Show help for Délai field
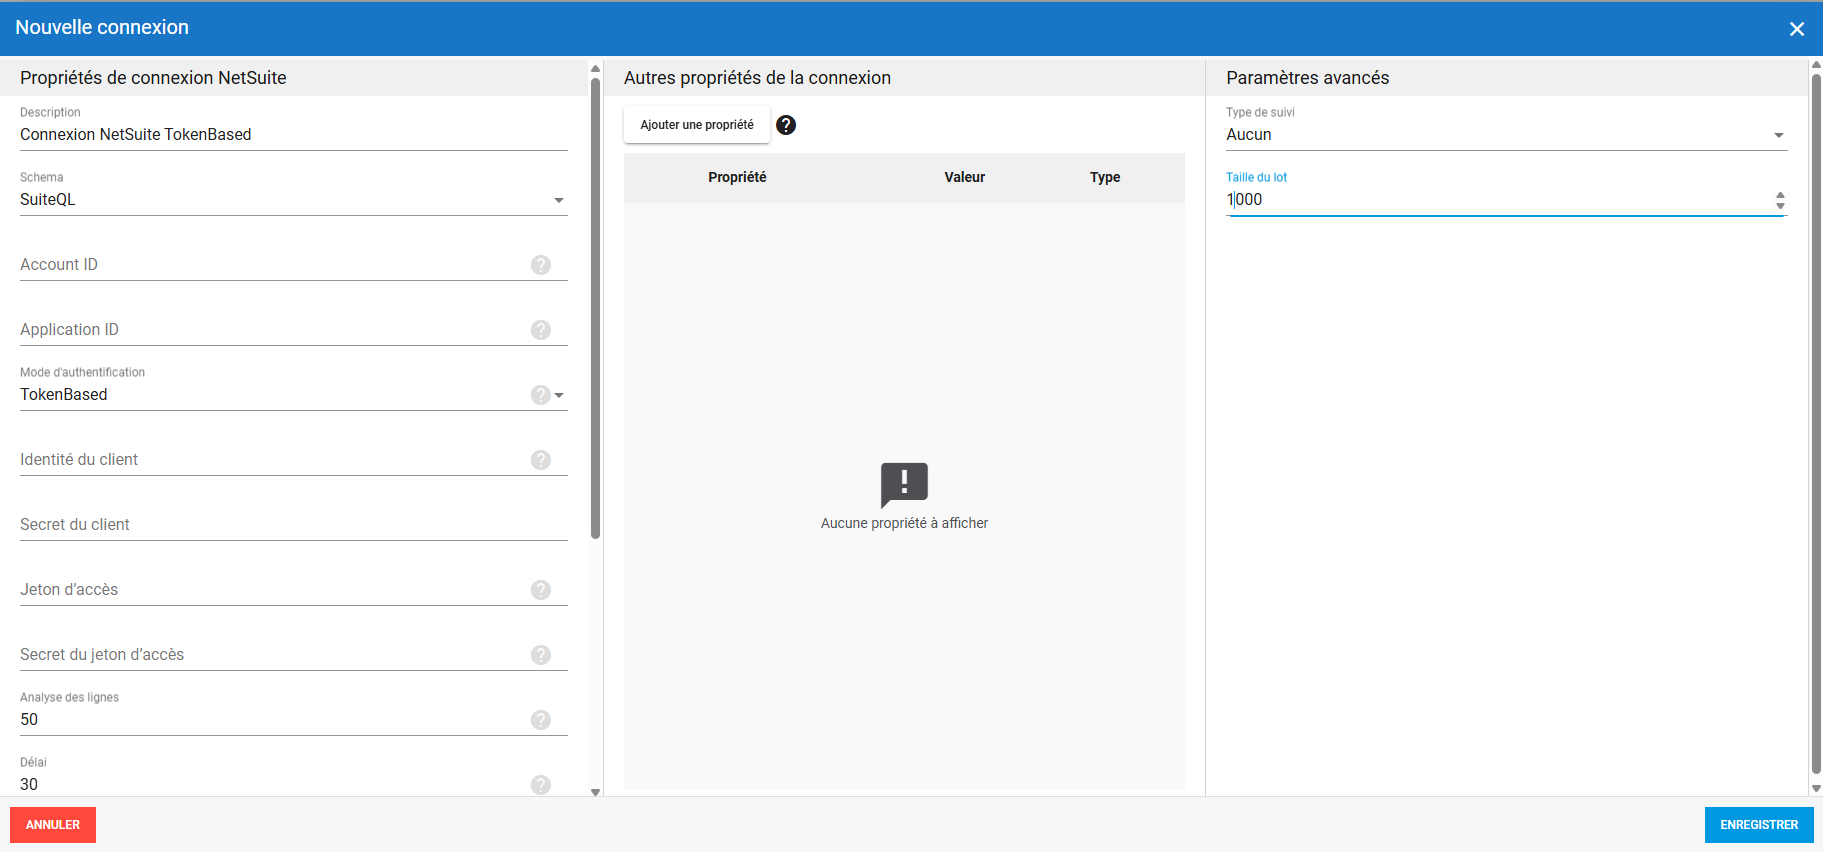 pos(541,785)
